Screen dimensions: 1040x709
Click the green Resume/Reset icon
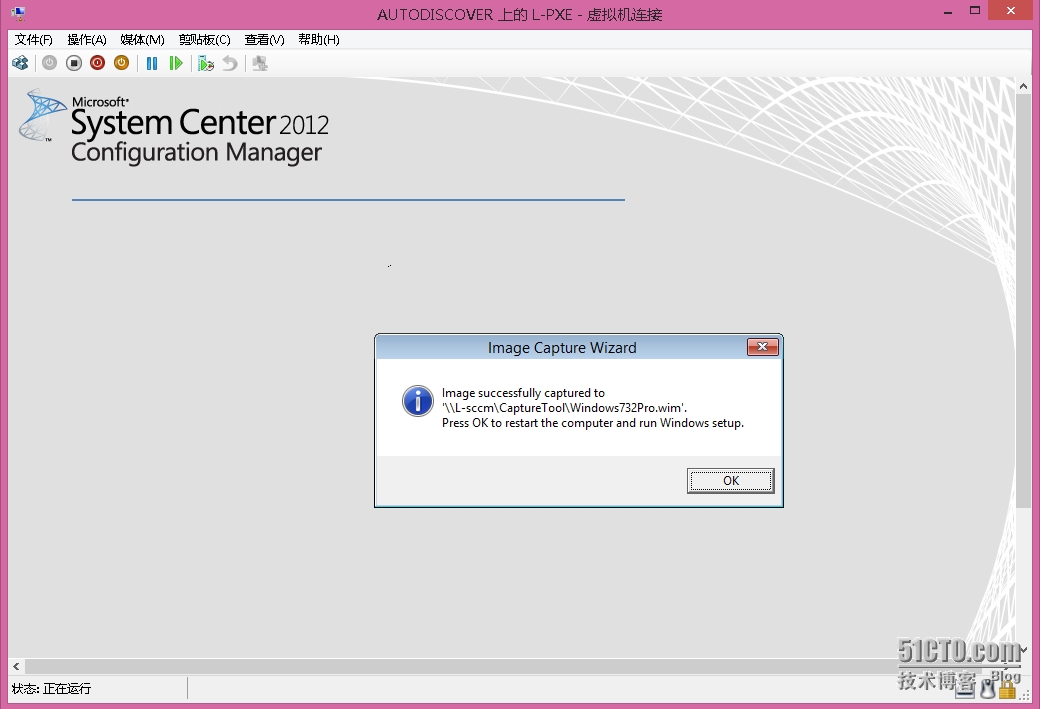176,63
